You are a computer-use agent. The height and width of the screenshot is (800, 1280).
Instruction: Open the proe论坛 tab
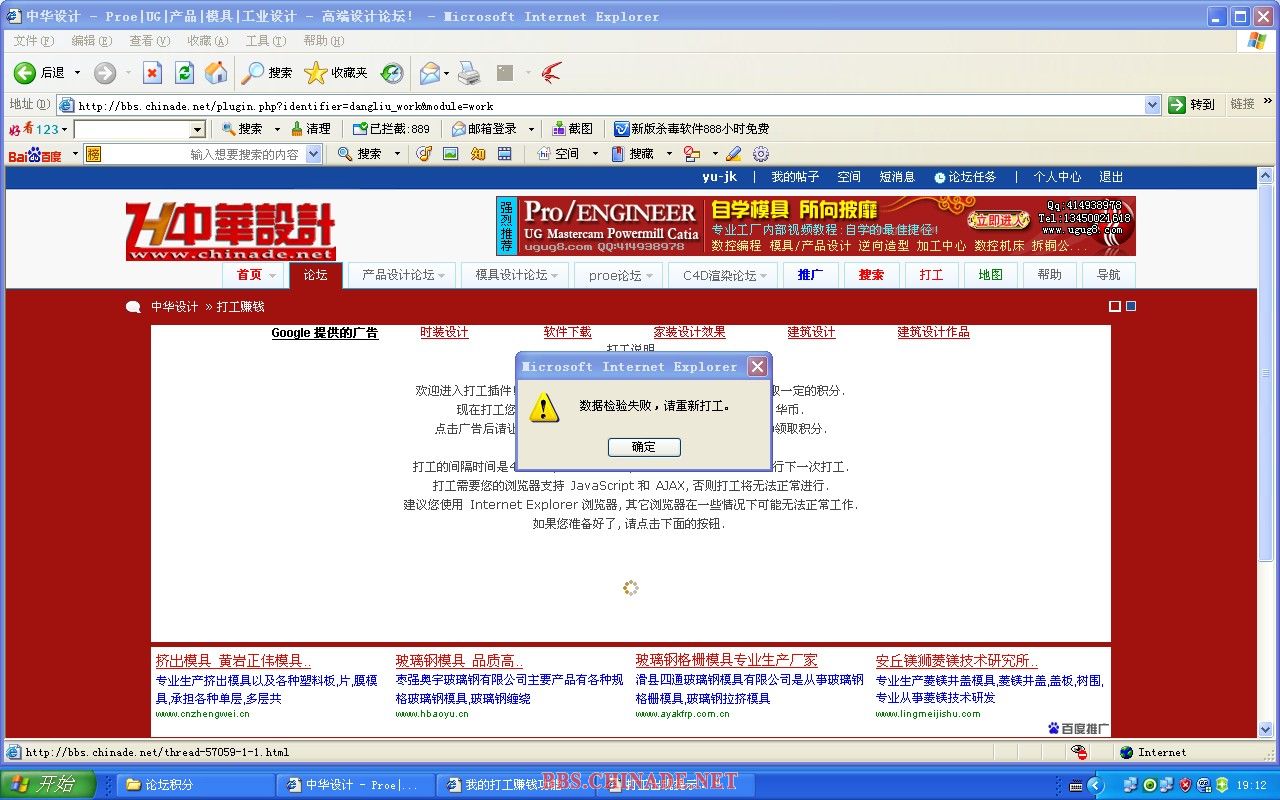tap(619, 275)
